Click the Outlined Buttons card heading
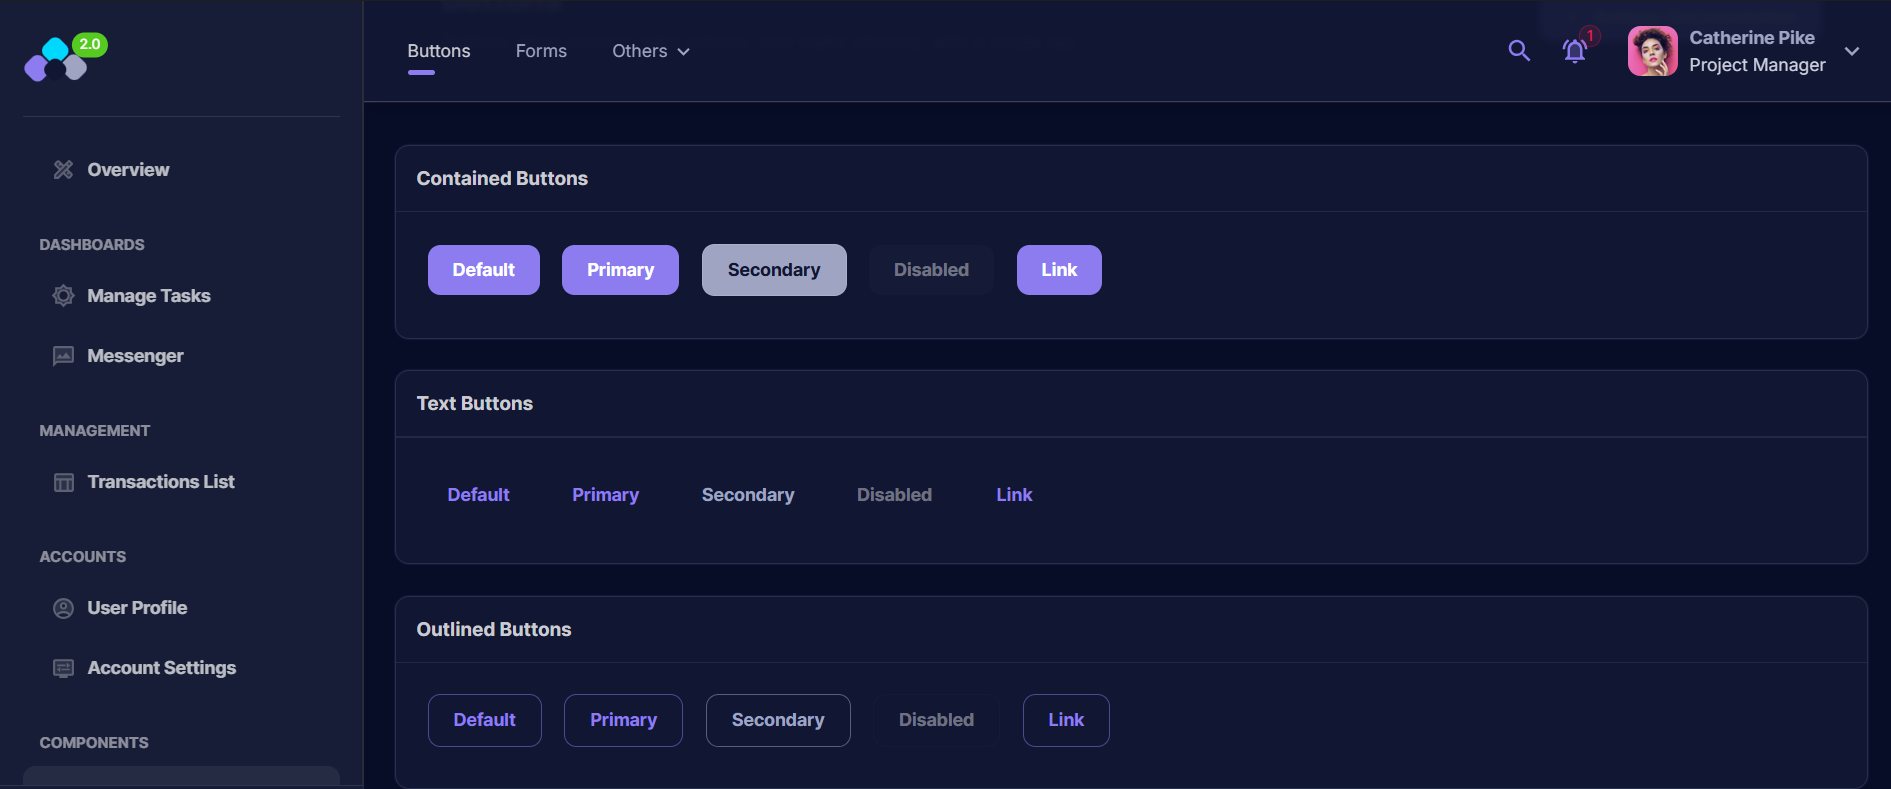The image size is (1891, 789). tap(494, 630)
